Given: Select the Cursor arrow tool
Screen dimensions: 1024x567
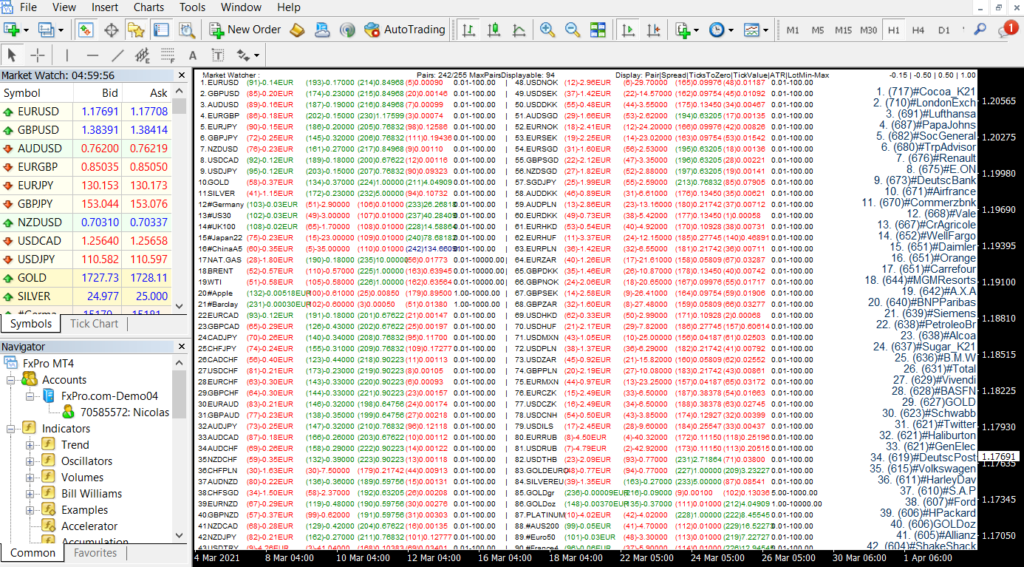Looking at the screenshot, I should coord(12,55).
